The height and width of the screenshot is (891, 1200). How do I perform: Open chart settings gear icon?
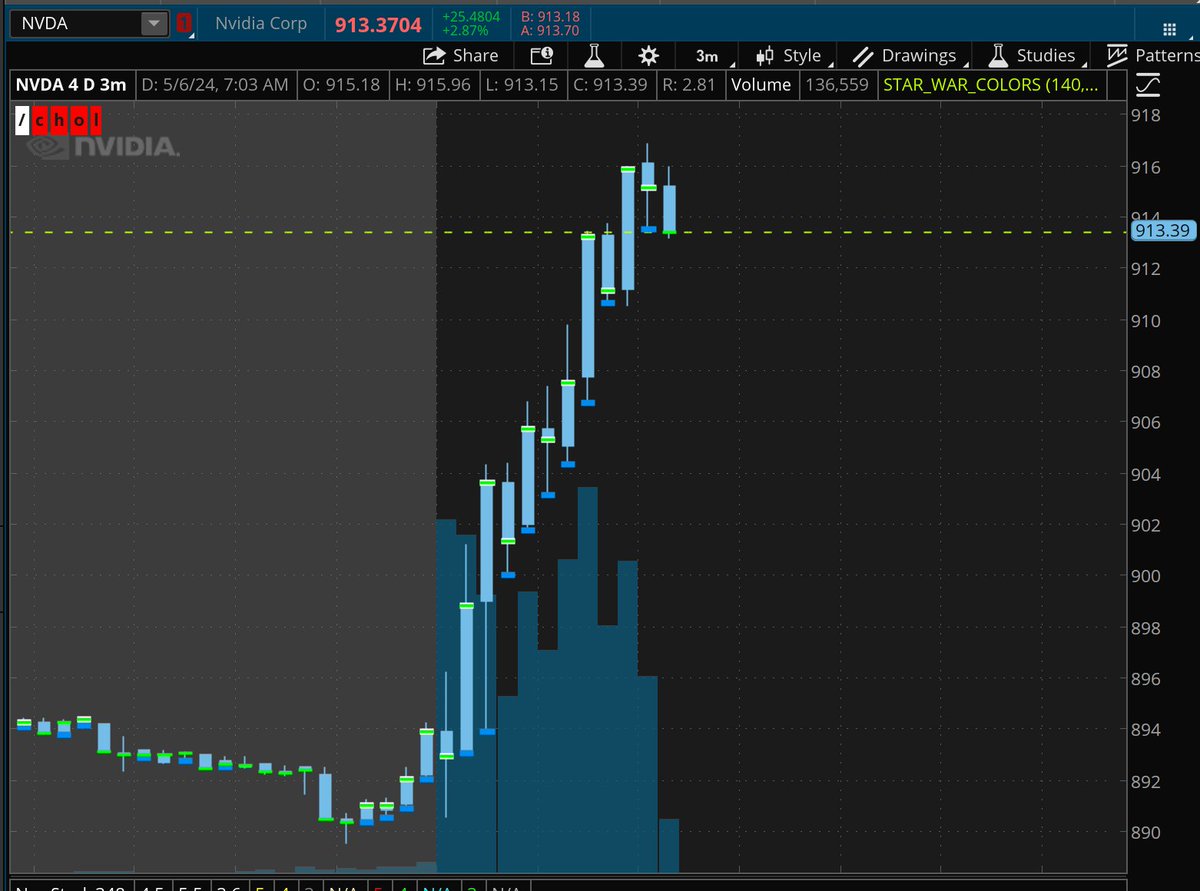[x=649, y=56]
